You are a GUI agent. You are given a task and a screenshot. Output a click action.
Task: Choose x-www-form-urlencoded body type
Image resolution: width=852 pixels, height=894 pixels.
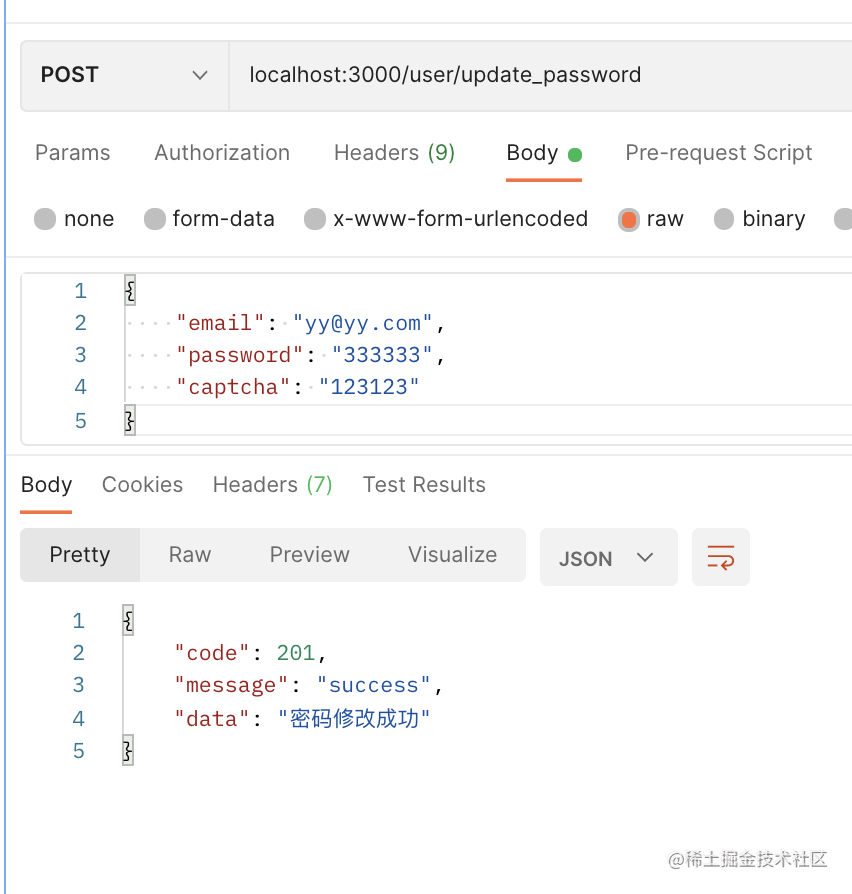[315, 219]
